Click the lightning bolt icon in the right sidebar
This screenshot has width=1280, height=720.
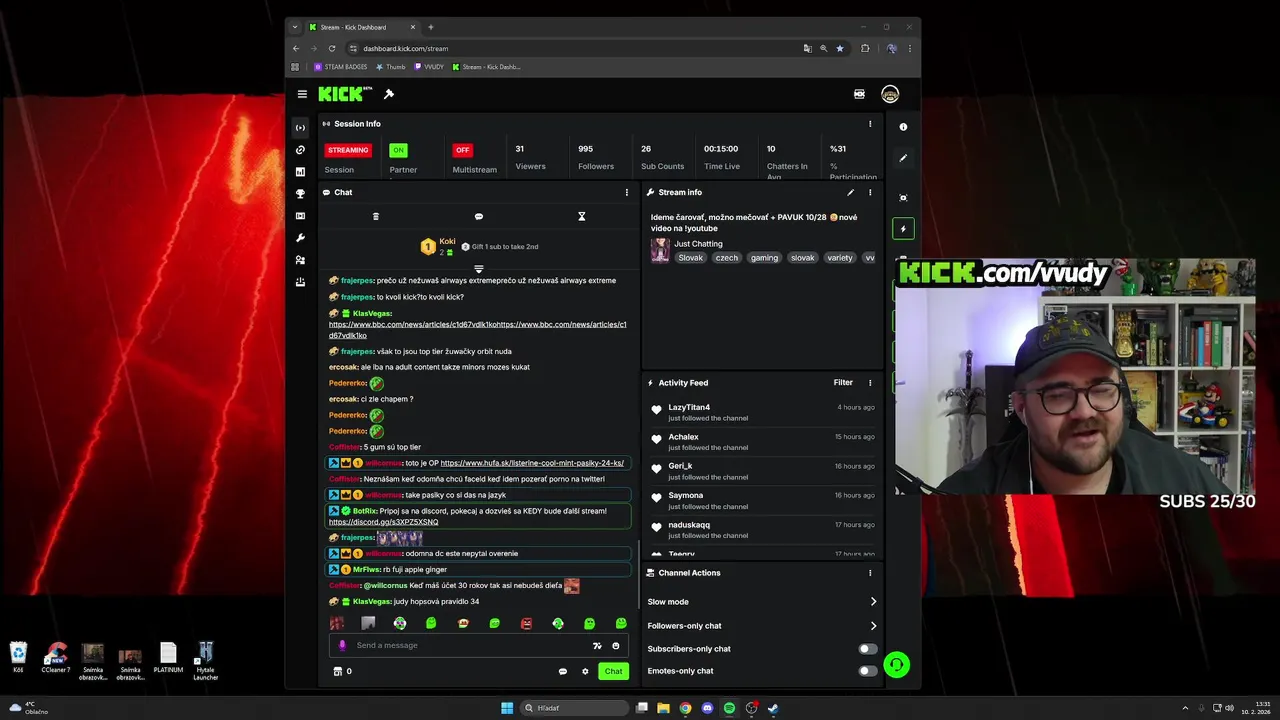click(903, 229)
